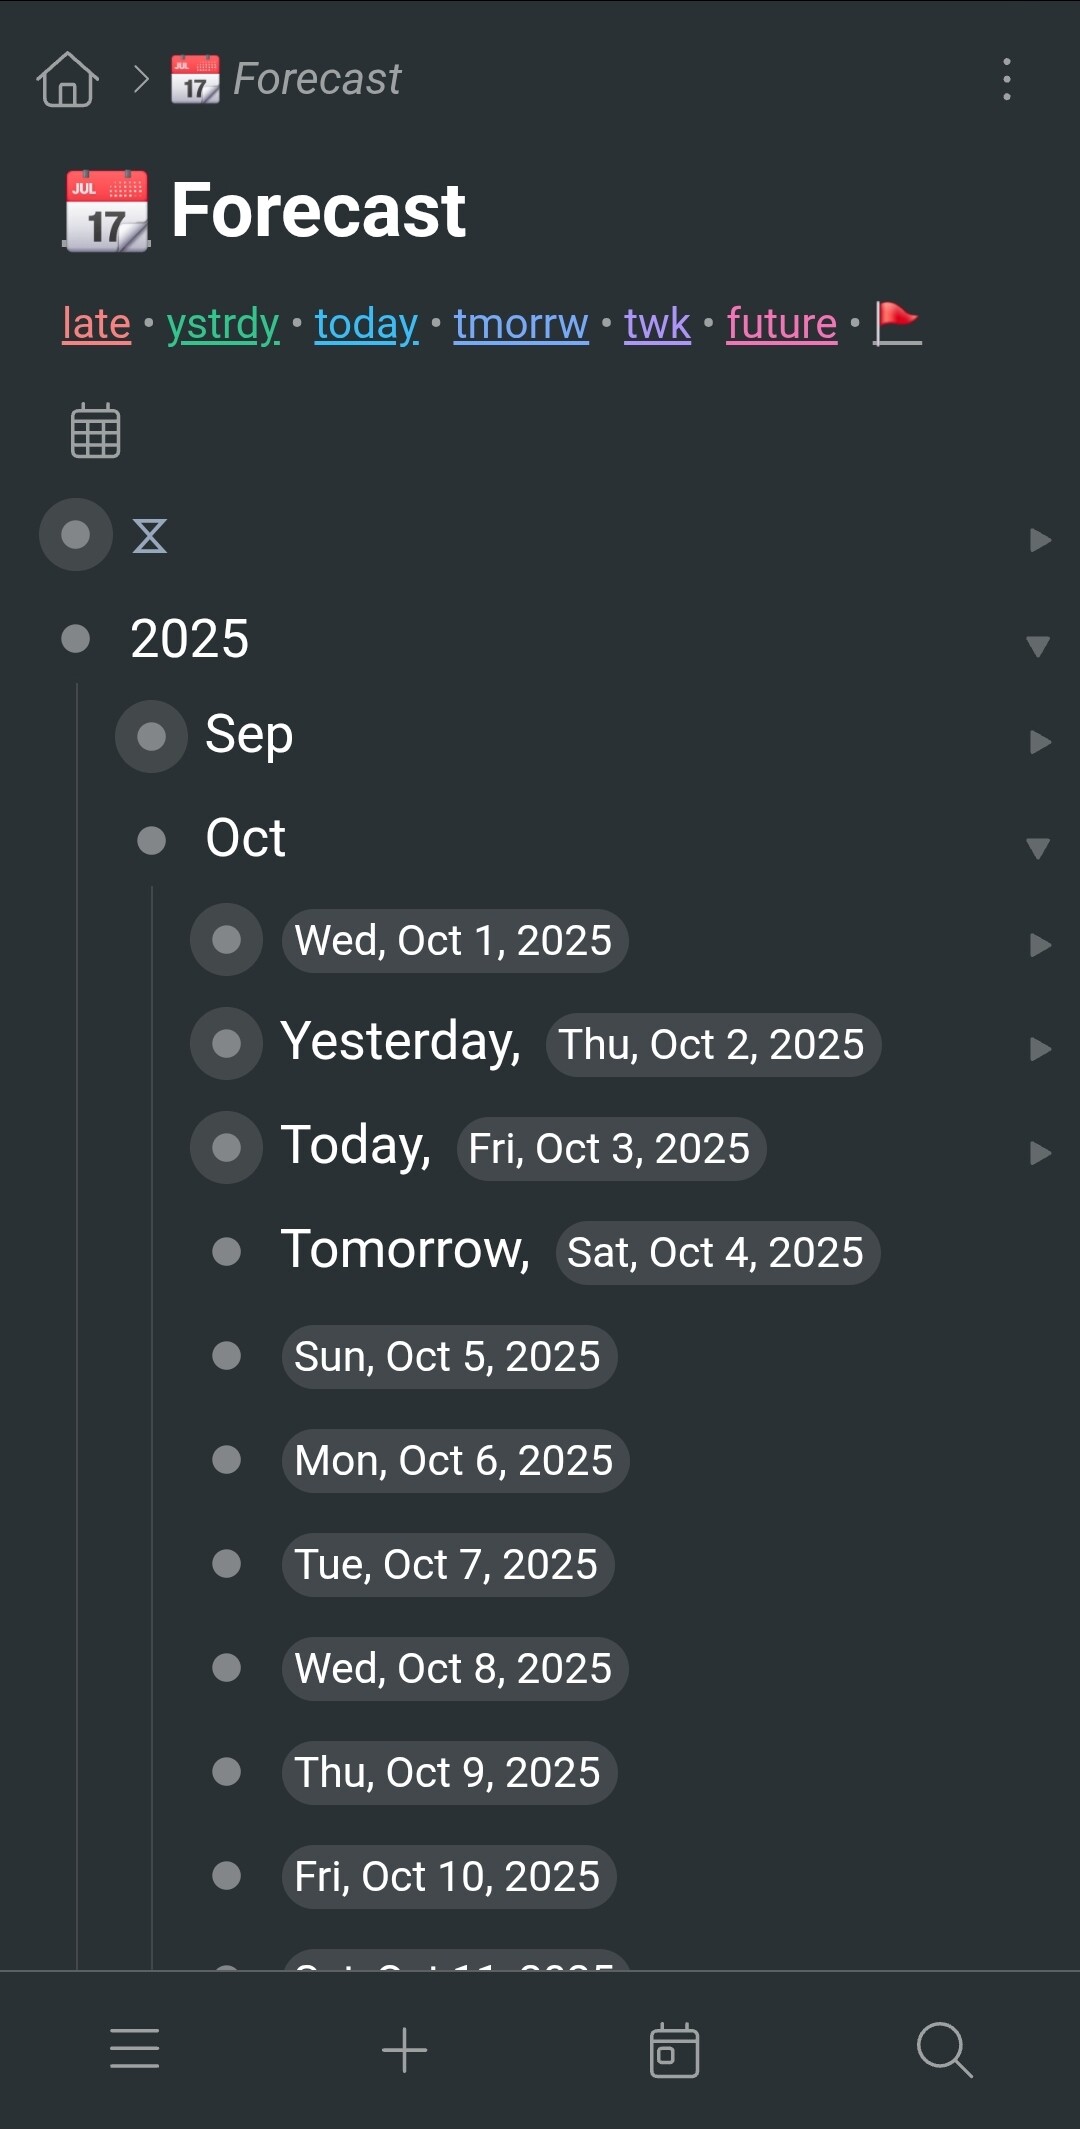Screen dimensions: 1080x2129
Task: Tap the plus icon to add item
Action: pyautogui.click(x=404, y=2049)
